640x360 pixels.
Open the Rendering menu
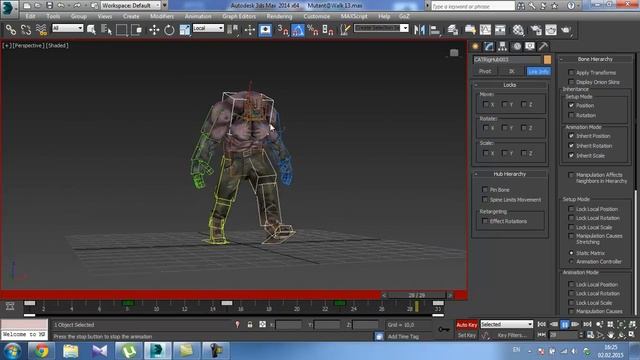[x=279, y=16]
